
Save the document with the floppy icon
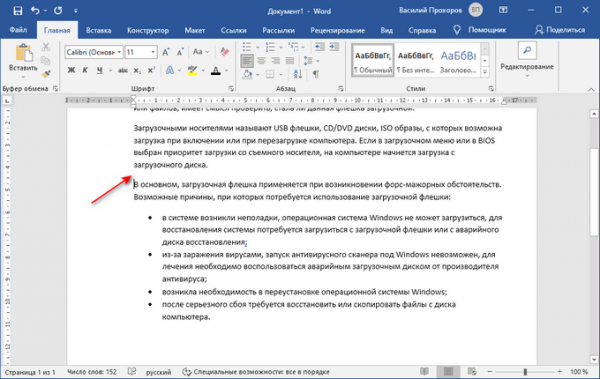(18, 11)
